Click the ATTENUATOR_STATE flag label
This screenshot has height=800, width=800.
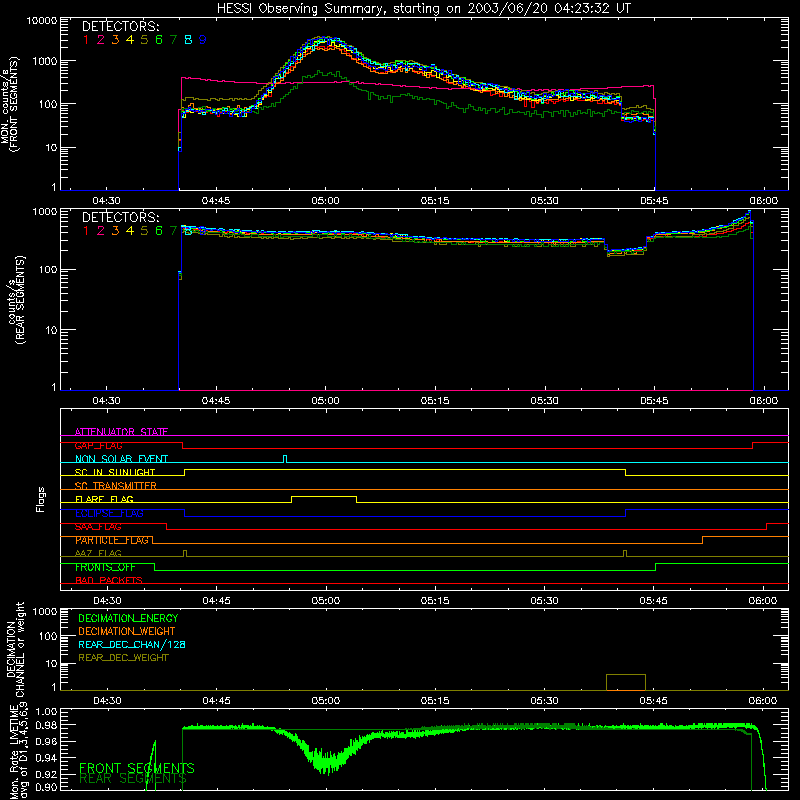[x=121, y=432]
